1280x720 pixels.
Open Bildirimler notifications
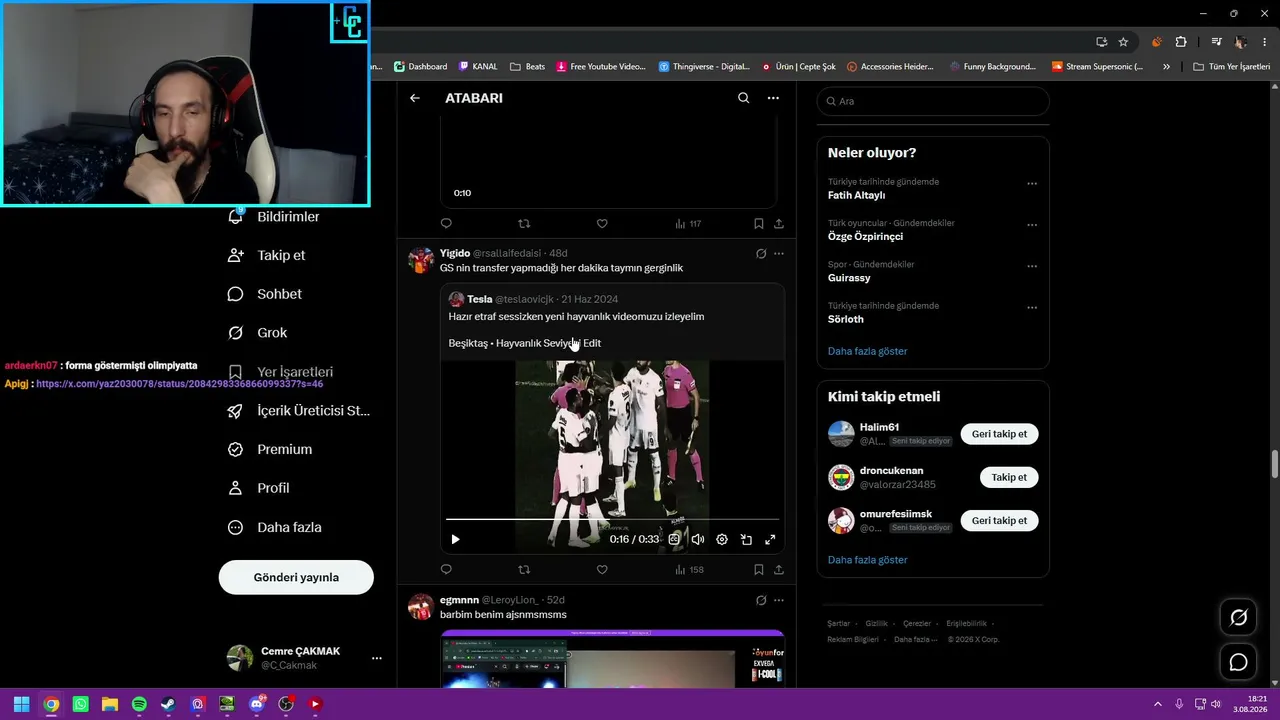click(x=274, y=217)
